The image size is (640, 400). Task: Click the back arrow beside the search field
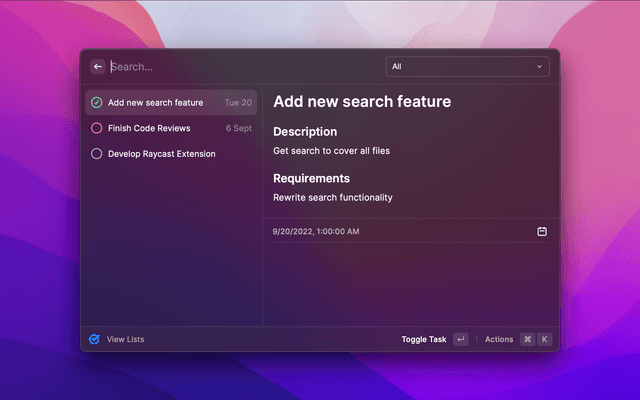(98, 67)
